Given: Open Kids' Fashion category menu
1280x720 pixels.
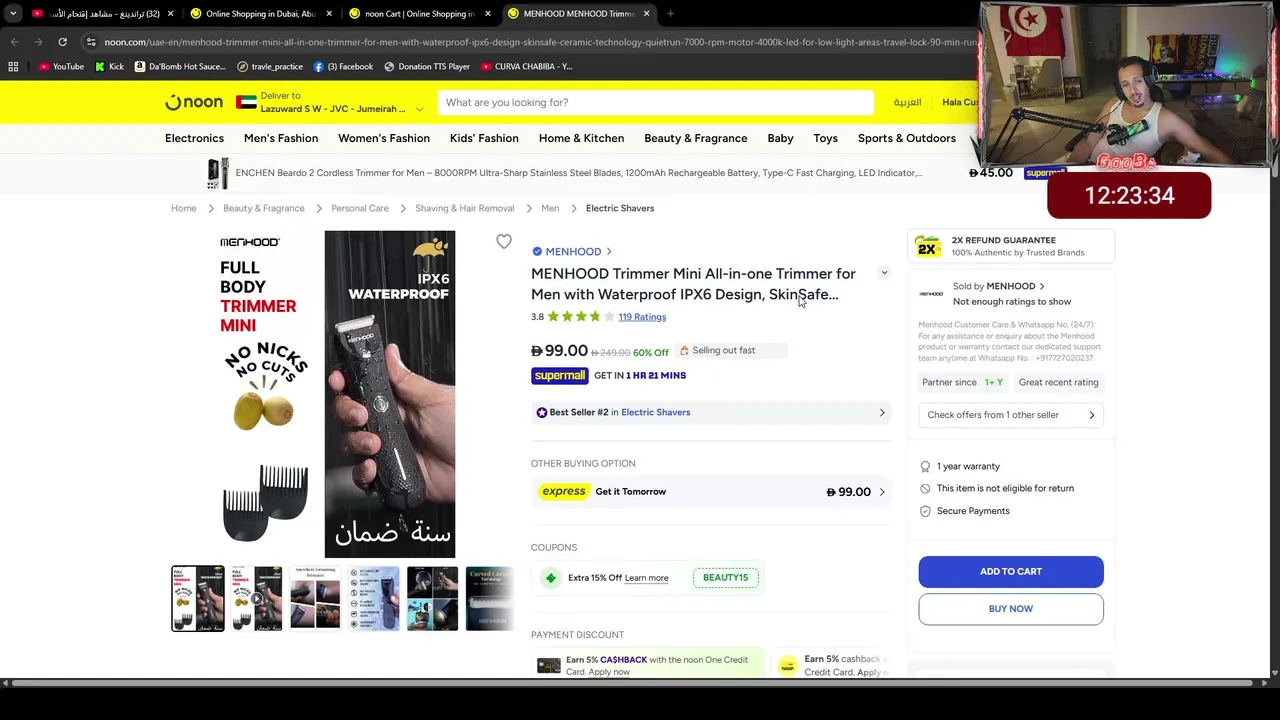Looking at the screenshot, I should pos(484,138).
